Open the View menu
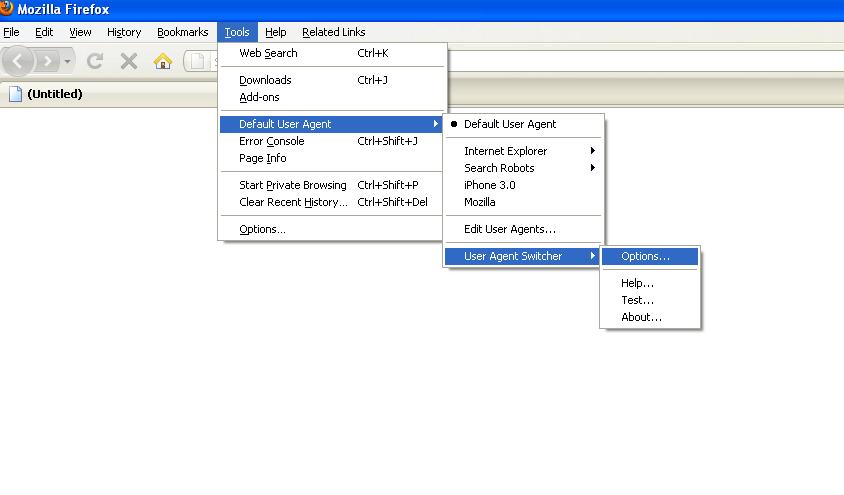 (80, 32)
